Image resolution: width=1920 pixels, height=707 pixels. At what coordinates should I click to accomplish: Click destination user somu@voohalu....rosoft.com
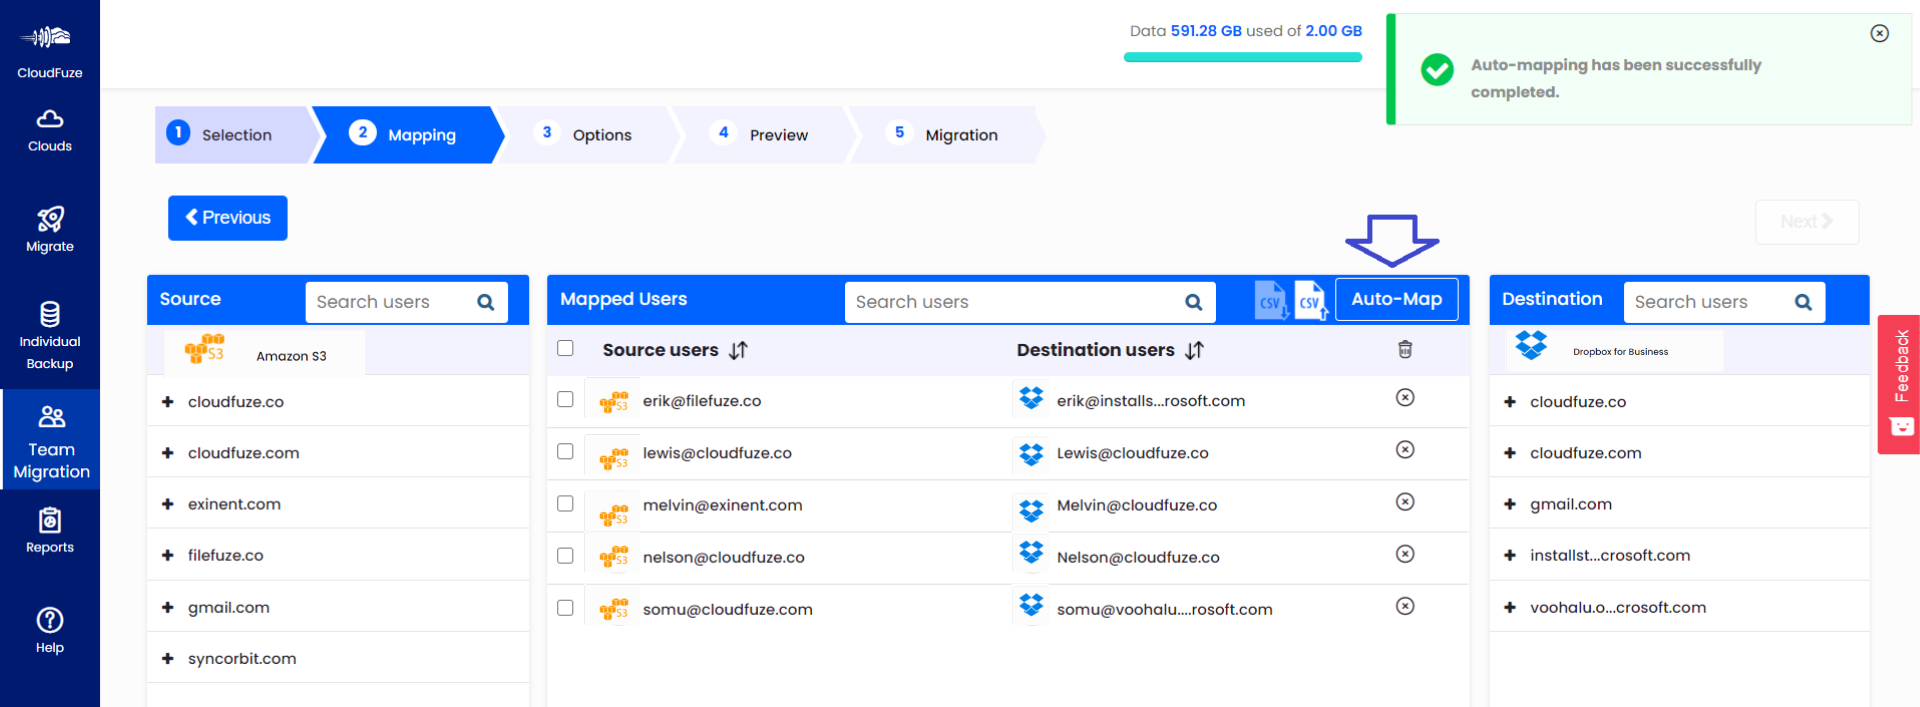pos(1165,609)
